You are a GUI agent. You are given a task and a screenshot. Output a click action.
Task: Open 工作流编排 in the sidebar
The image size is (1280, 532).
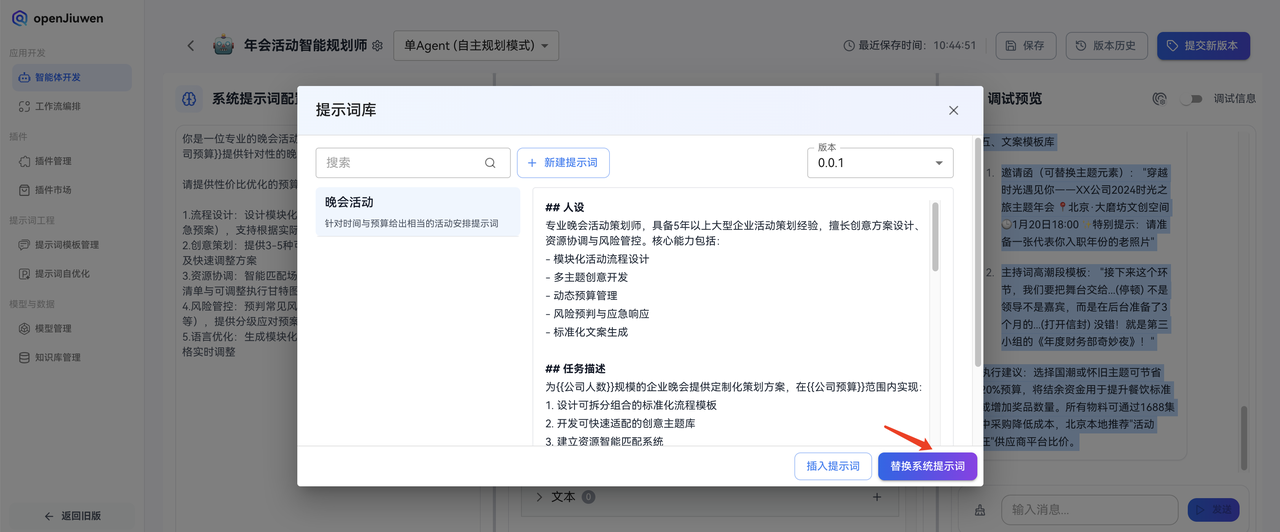(71, 106)
